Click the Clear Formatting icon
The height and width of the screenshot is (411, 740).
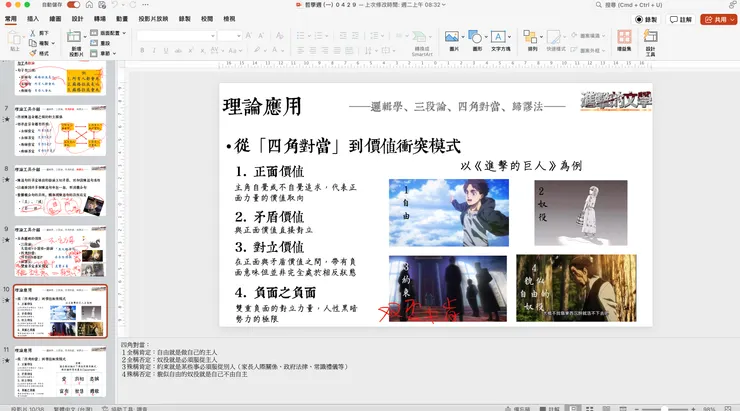coord(279,36)
